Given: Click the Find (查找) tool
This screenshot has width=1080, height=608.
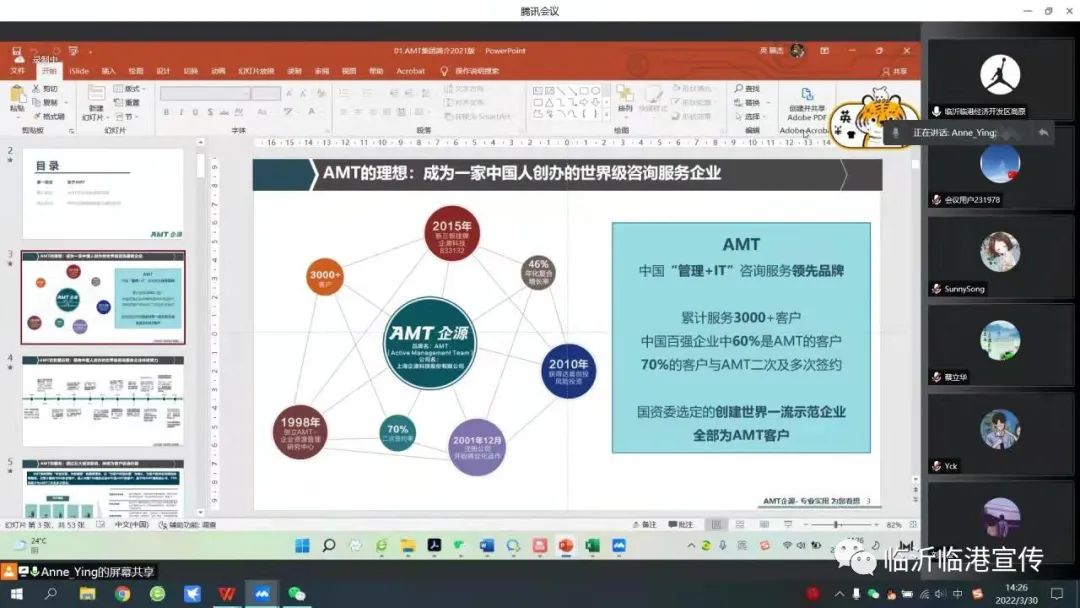Looking at the screenshot, I should point(746,89).
